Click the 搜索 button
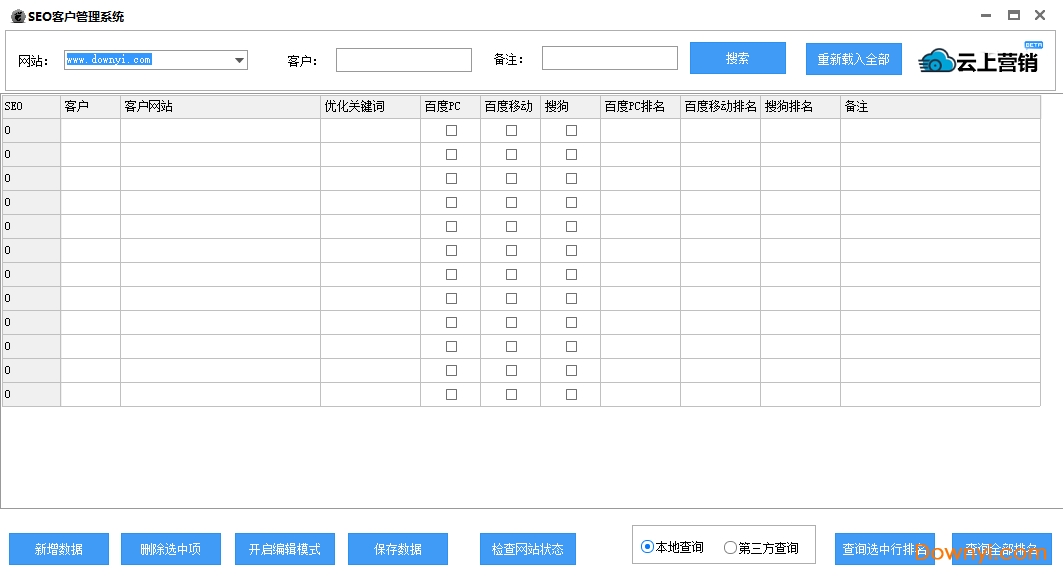The image size is (1063, 576). point(737,58)
